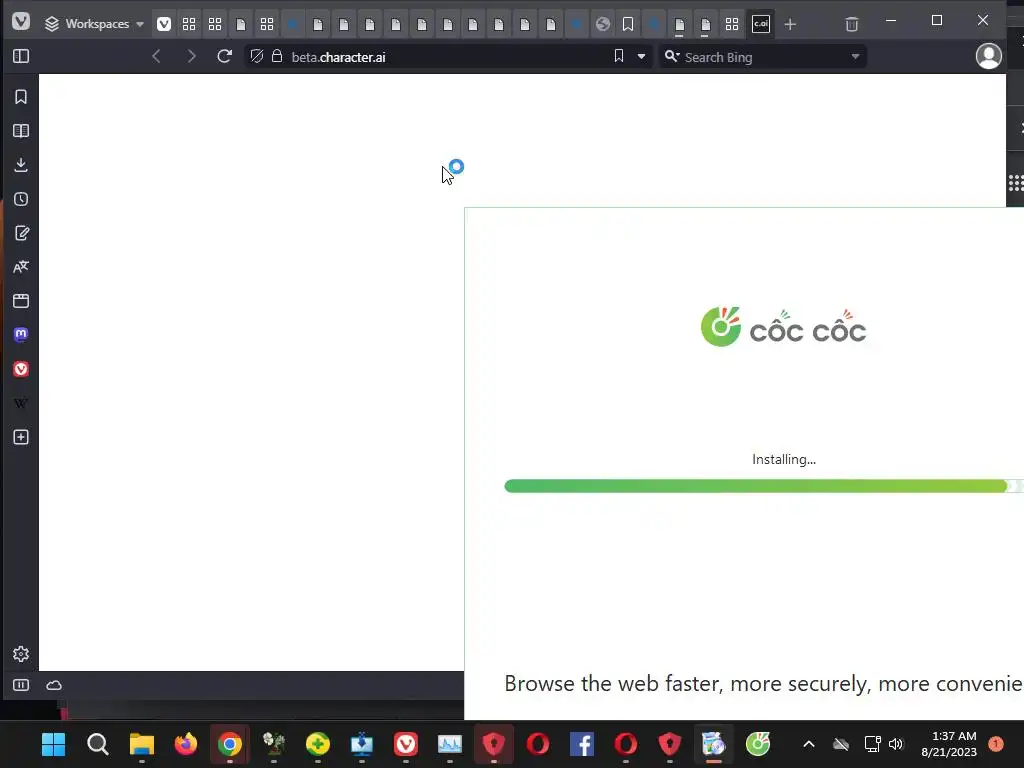Open the Vivaldi main menu
The width and height of the screenshot is (1024, 768).
pos(21,22)
